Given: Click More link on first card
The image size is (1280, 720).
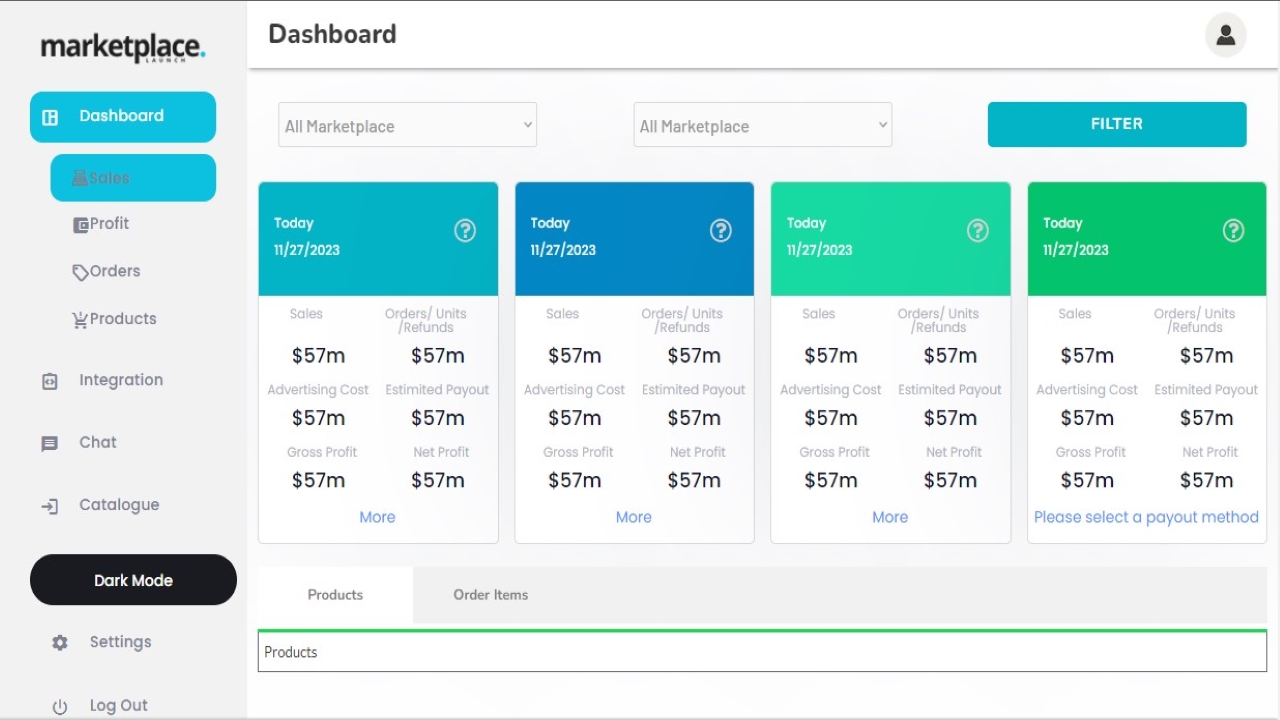Looking at the screenshot, I should 377,517.
